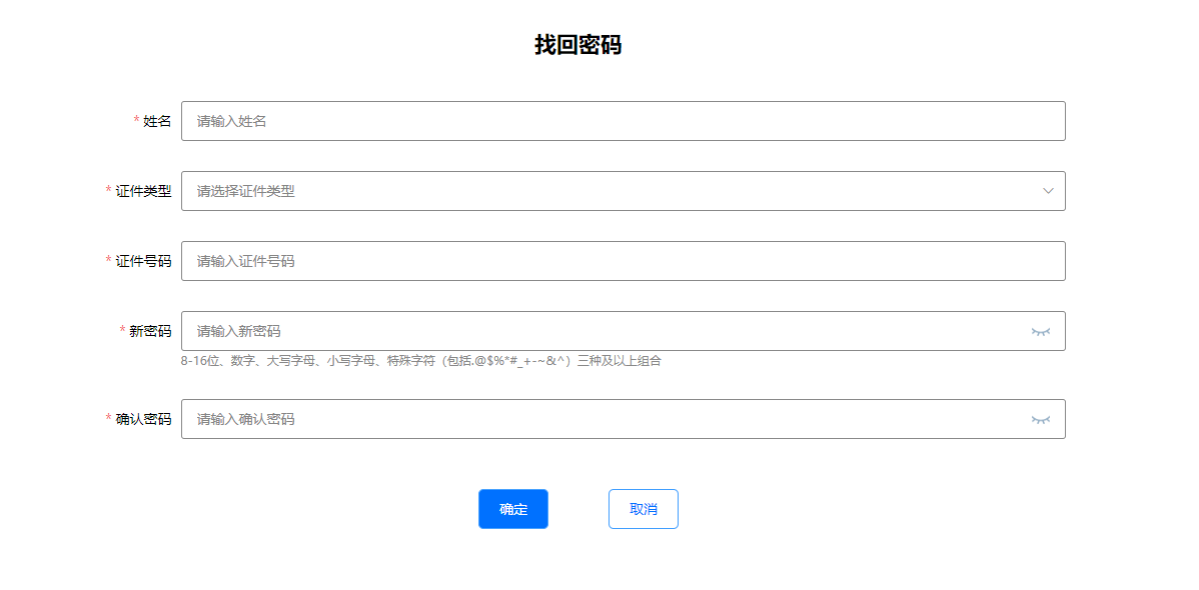Click the 确认密码 field label
1199x590 pixels.
click(x=143, y=419)
